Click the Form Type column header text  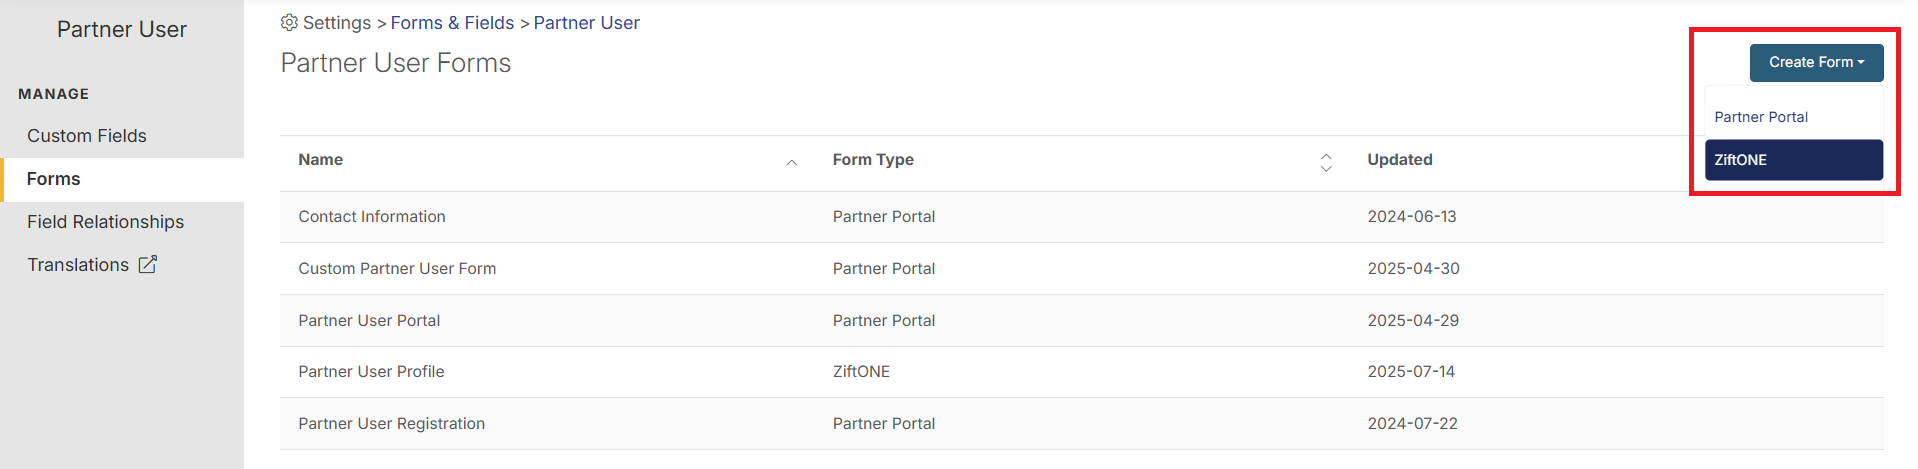click(873, 160)
